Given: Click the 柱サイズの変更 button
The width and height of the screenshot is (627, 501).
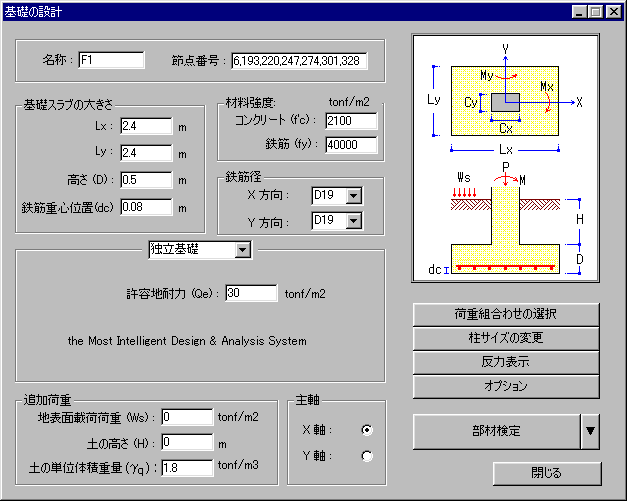Looking at the screenshot, I should tap(506, 338).
